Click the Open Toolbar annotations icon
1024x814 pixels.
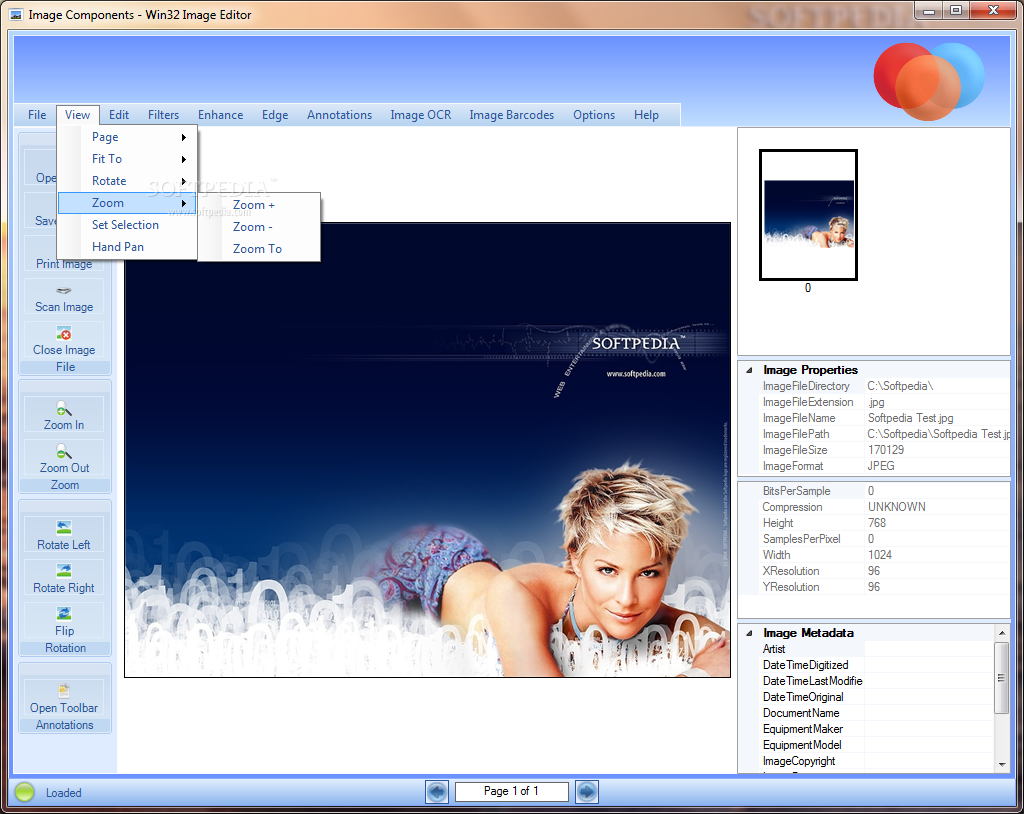point(64,691)
